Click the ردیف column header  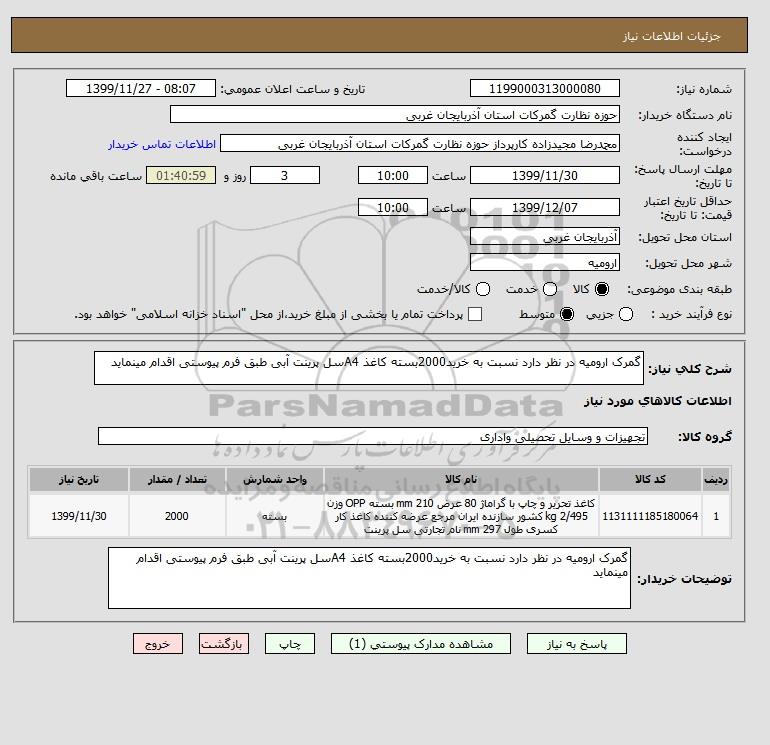pos(716,479)
